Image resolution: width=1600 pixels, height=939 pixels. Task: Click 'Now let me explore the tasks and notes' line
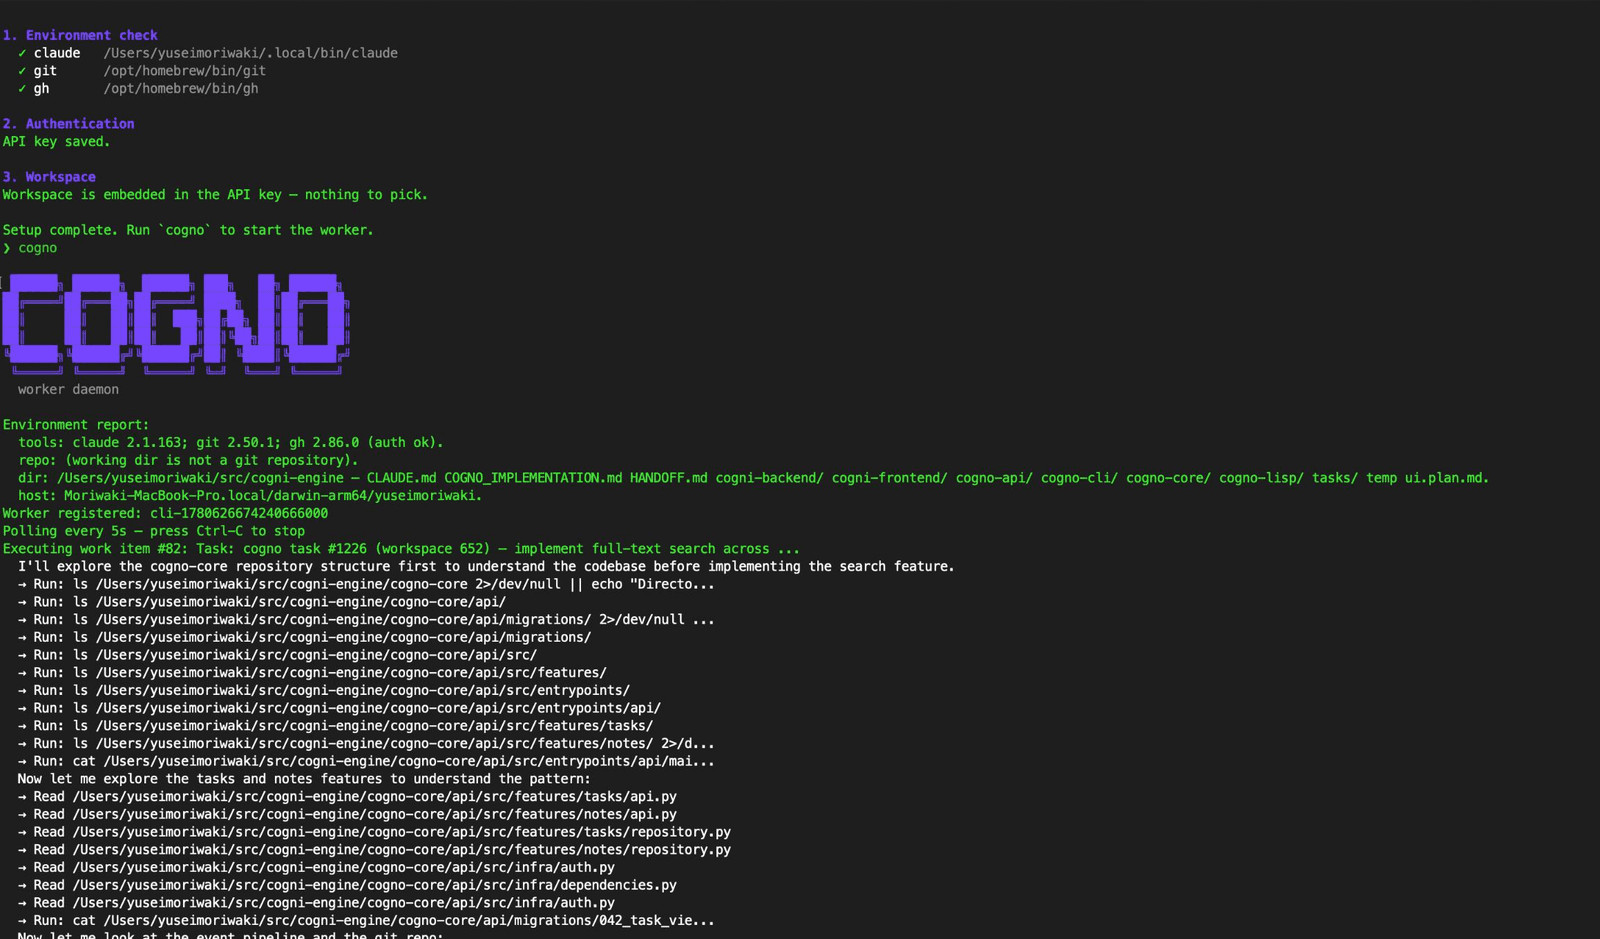304,780
